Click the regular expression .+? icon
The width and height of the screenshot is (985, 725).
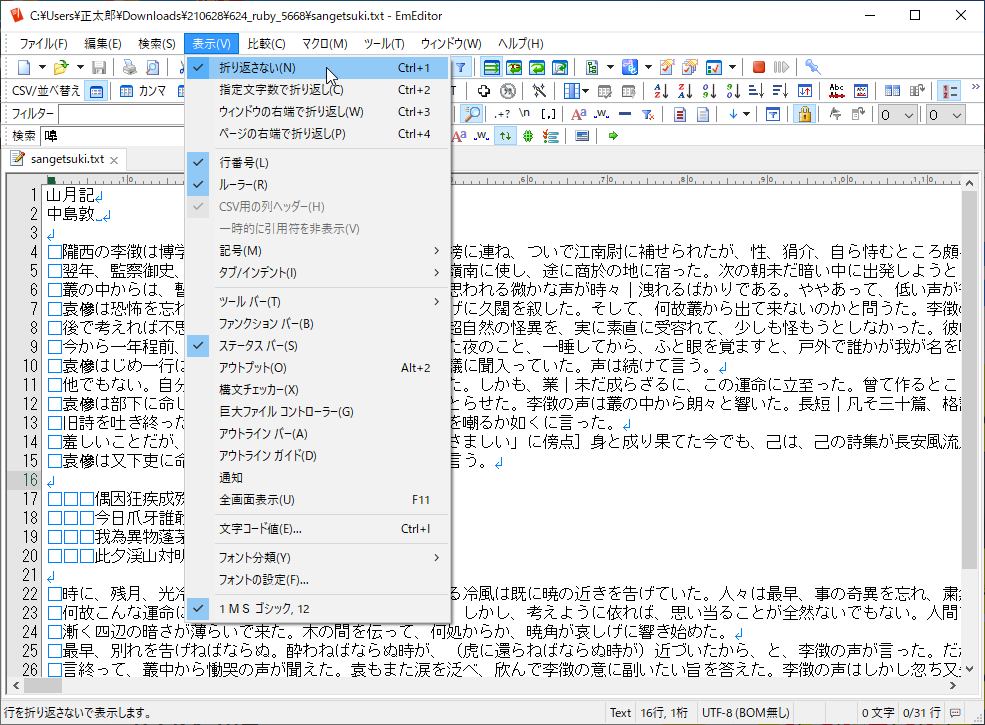tap(502, 114)
